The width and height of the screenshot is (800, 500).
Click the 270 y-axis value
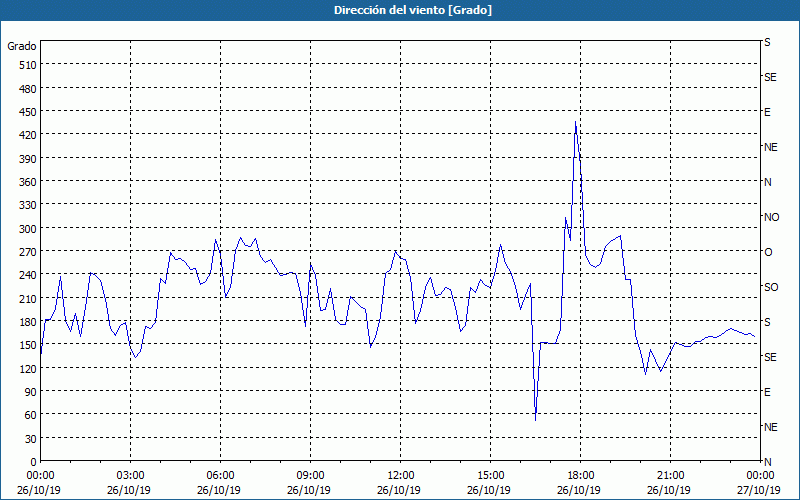coord(29,252)
